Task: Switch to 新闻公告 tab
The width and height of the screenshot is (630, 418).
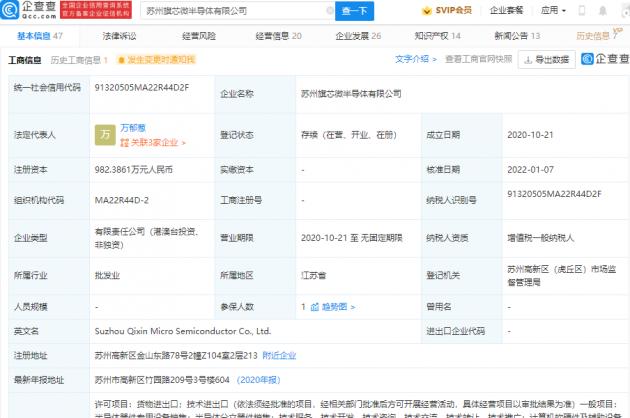Action: pos(517,36)
